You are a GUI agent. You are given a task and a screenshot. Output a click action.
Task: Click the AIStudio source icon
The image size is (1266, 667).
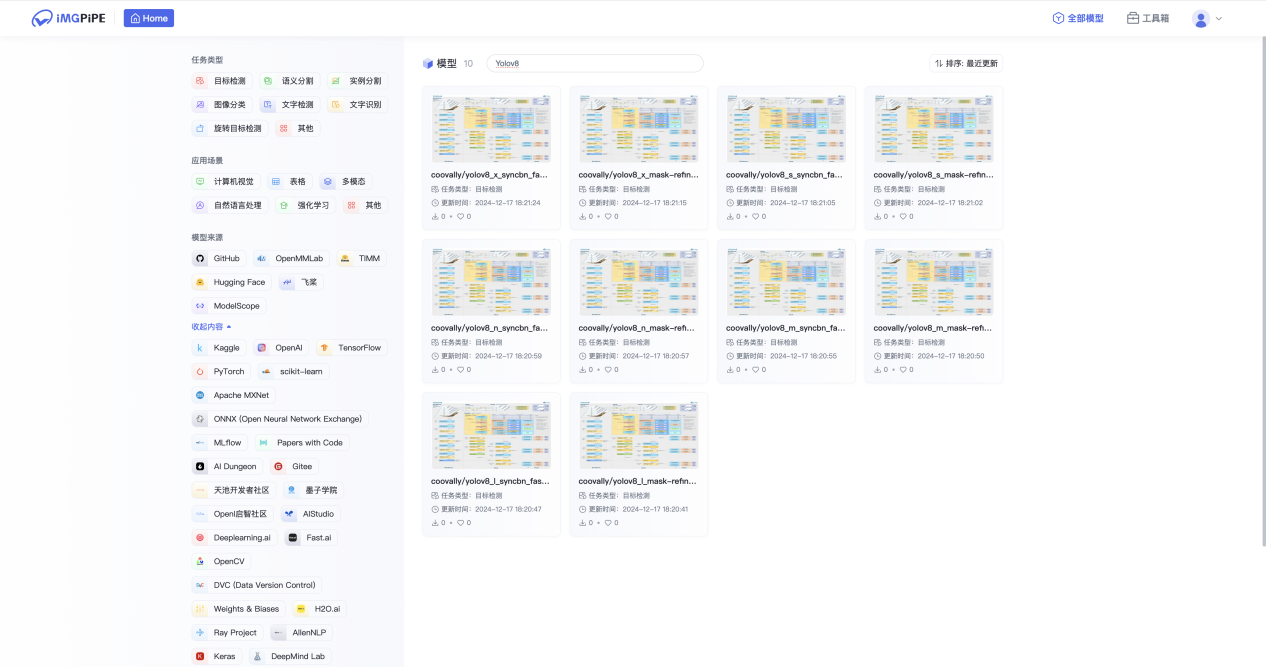pyautogui.click(x=289, y=514)
